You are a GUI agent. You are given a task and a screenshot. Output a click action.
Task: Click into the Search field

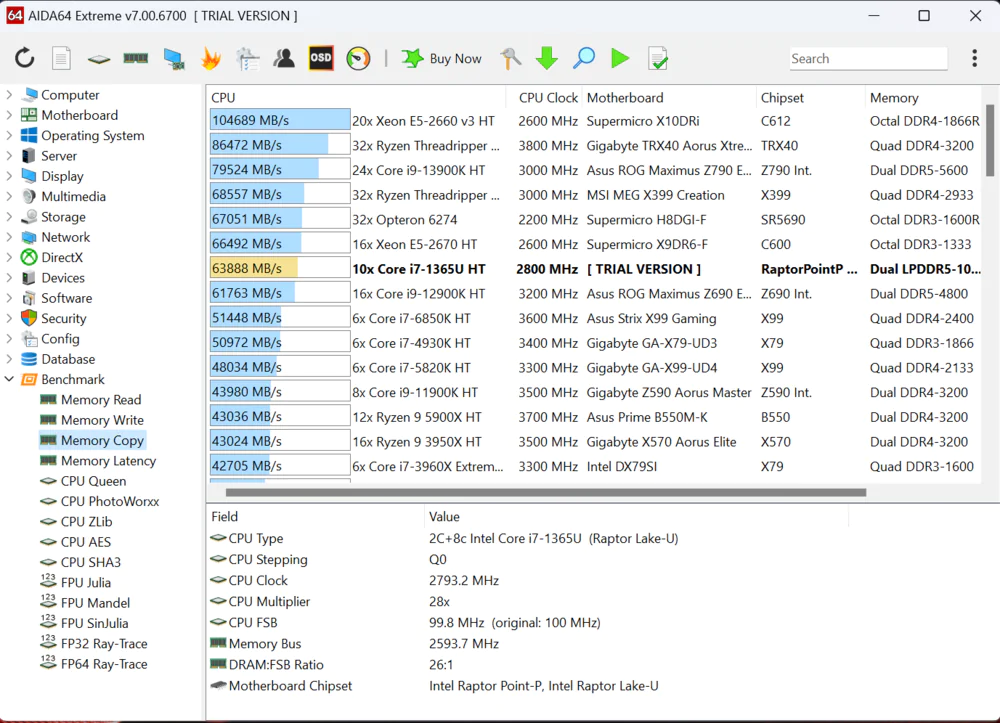(867, 59)
